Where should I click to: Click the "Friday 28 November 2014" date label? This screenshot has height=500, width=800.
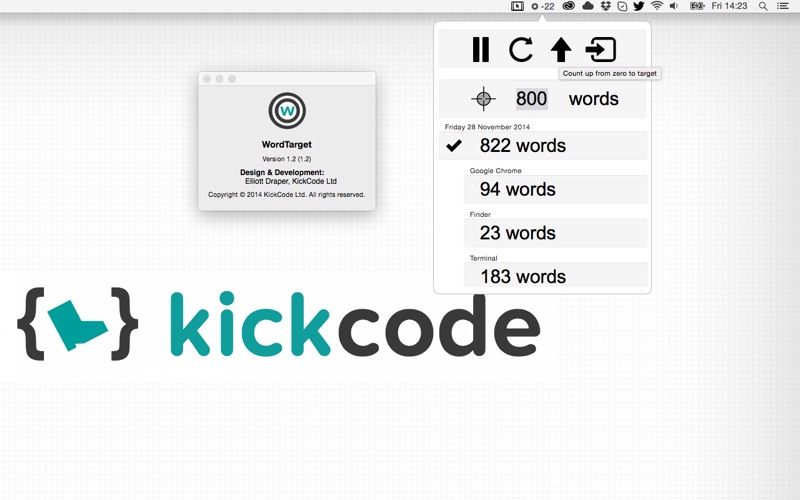click(x=487, y=127)
